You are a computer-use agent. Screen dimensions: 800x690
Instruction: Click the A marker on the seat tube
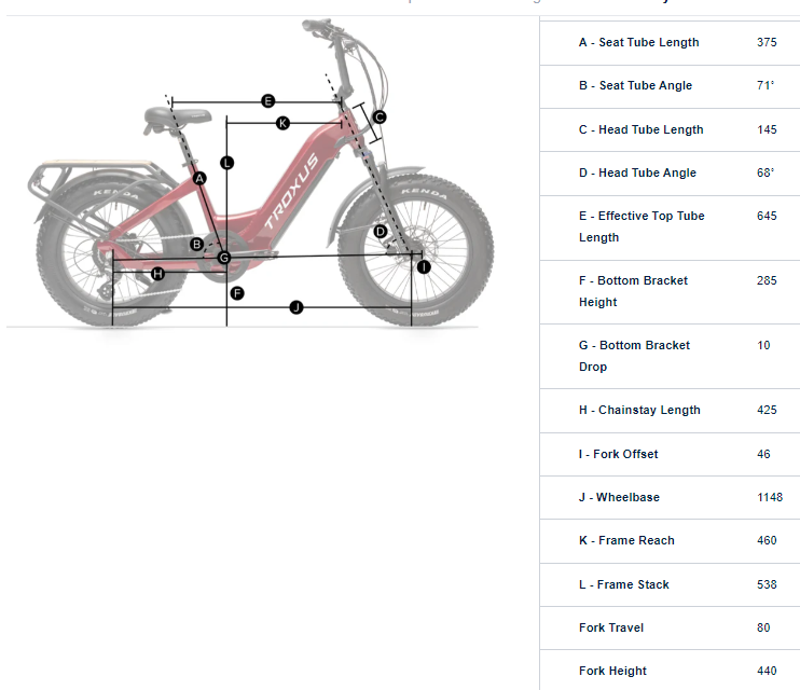coord(199,179)
